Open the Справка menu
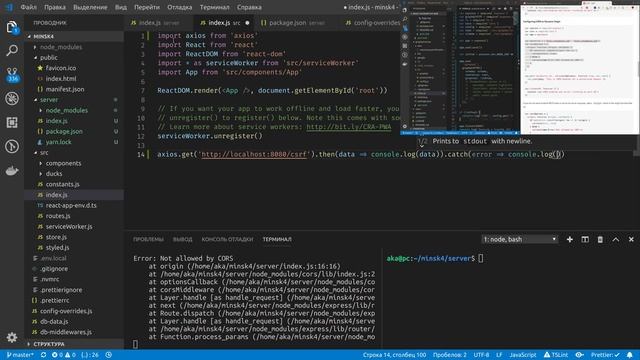Image resolution: width=640 pixels, height=360 pixels. click(249, 7)
